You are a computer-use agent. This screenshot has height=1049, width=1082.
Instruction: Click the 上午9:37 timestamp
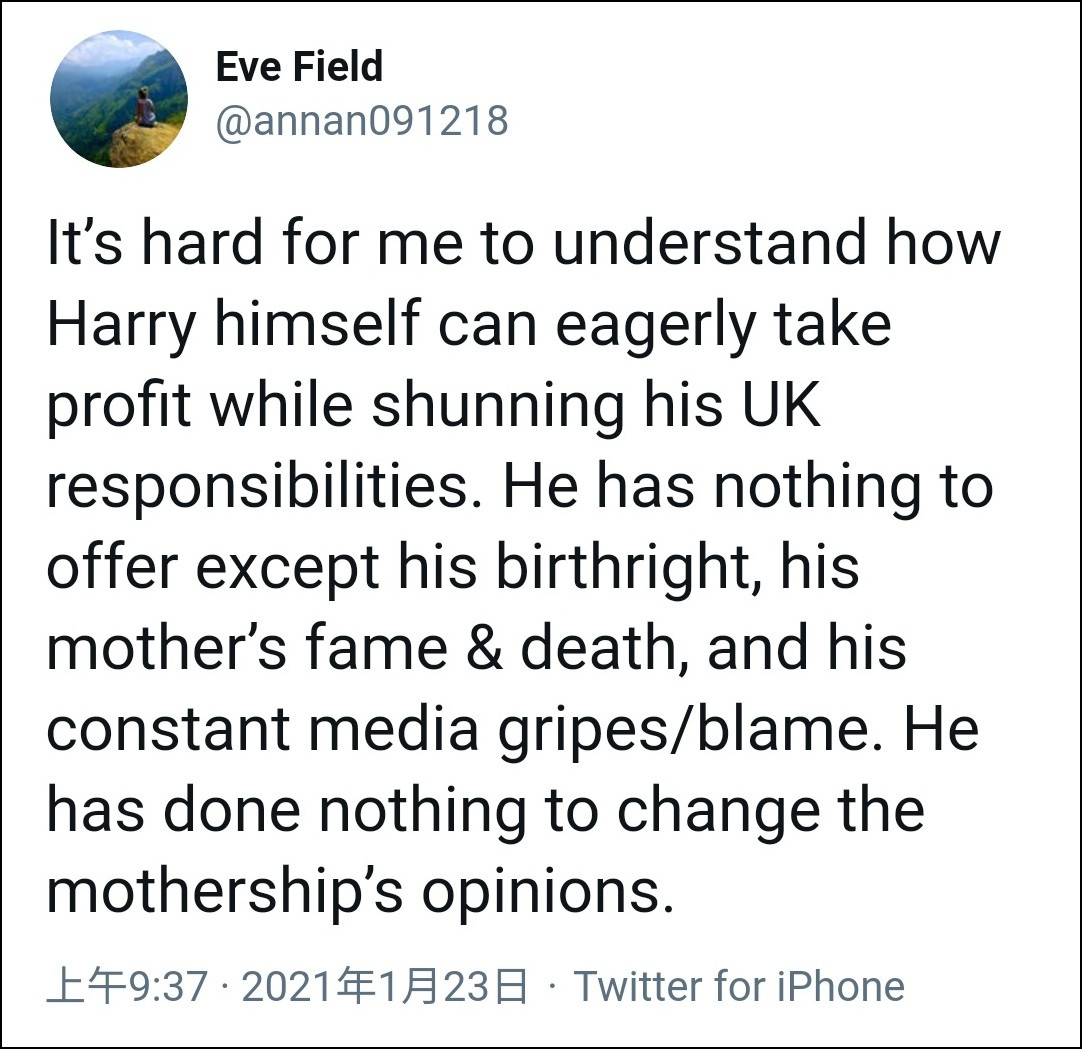tap(127, 987)
